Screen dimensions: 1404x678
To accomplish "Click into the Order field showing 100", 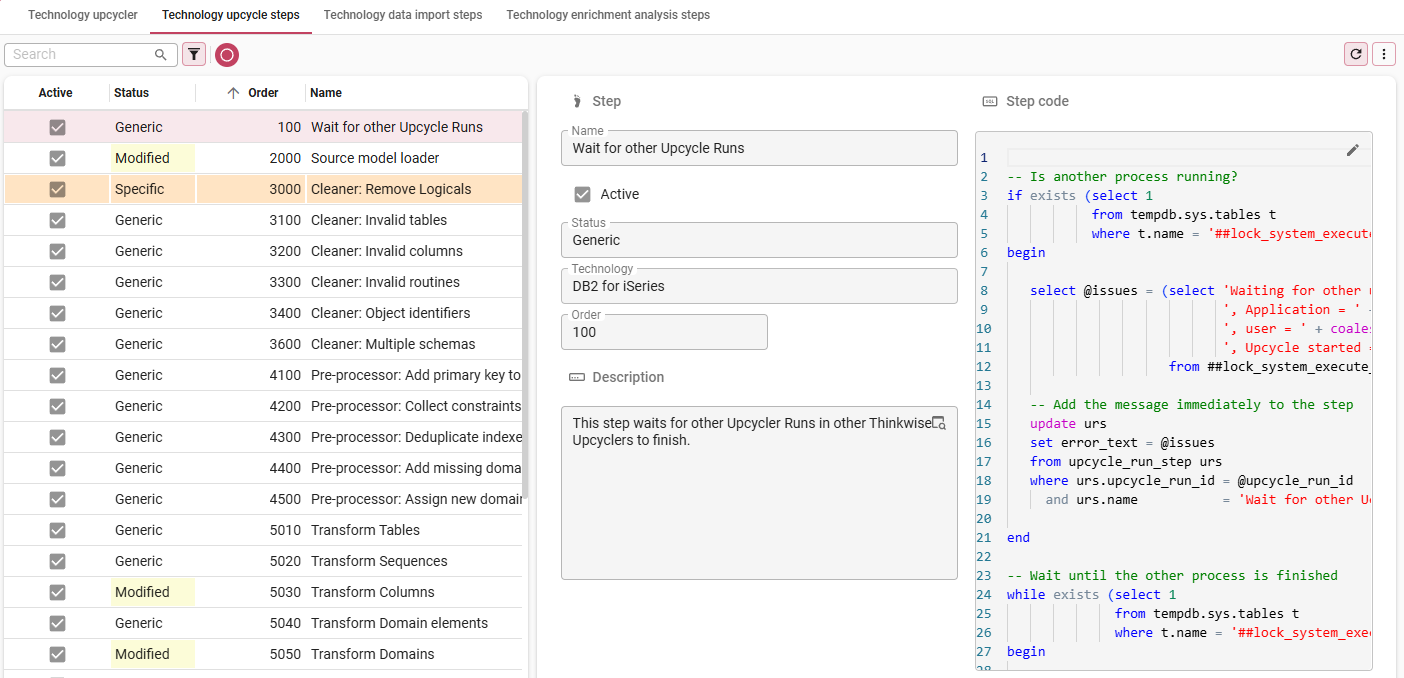I will pyautogui.click(x=664, y=332).
